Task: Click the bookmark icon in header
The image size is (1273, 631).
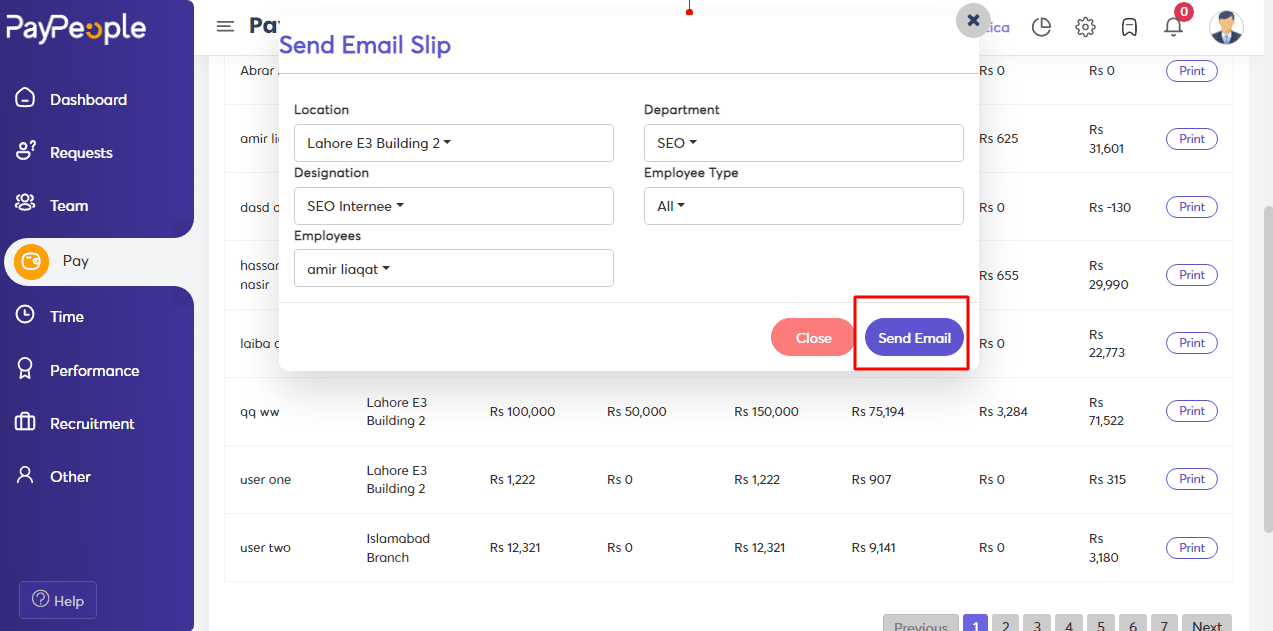Action: click(1129, 27)
